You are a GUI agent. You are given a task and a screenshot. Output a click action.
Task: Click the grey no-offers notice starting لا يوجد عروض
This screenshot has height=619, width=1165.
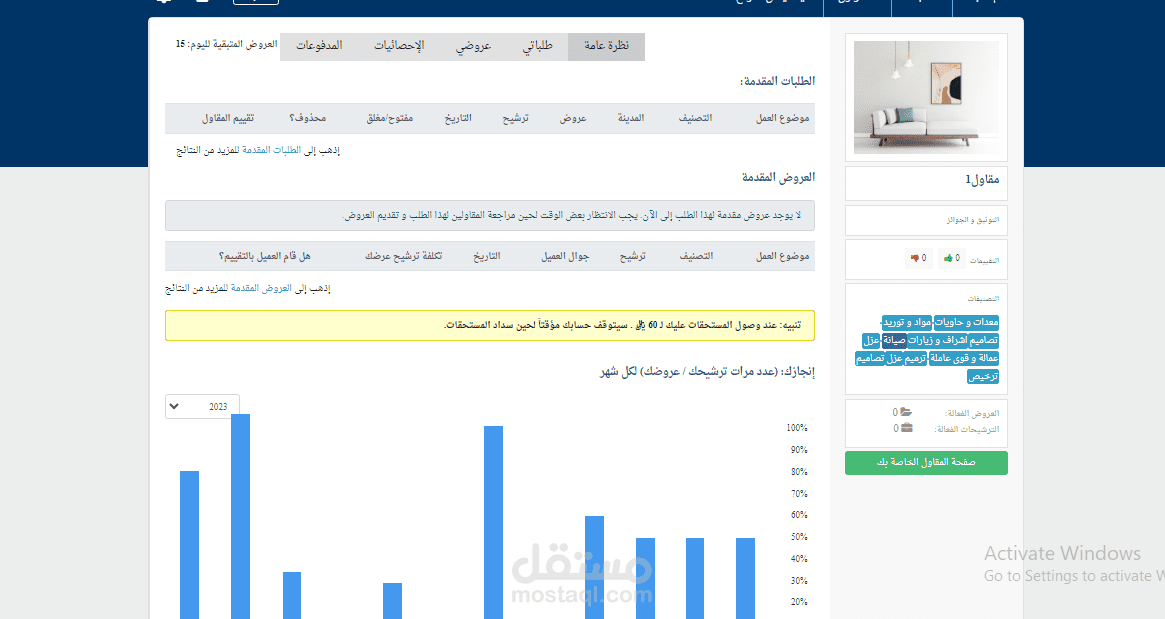point(490,215)
